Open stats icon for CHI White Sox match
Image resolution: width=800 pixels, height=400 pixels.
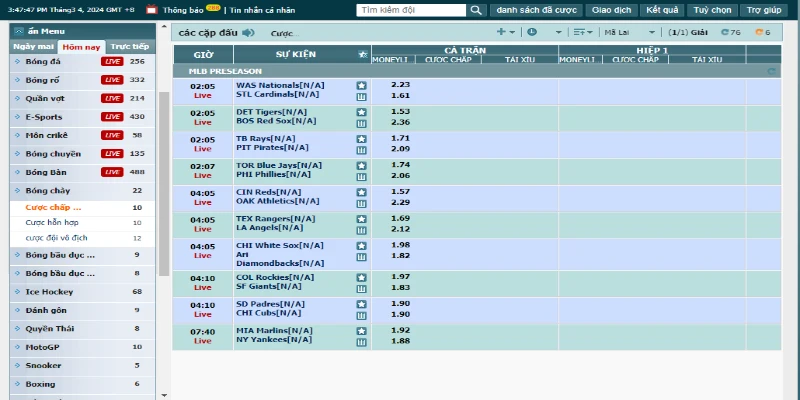361,257
